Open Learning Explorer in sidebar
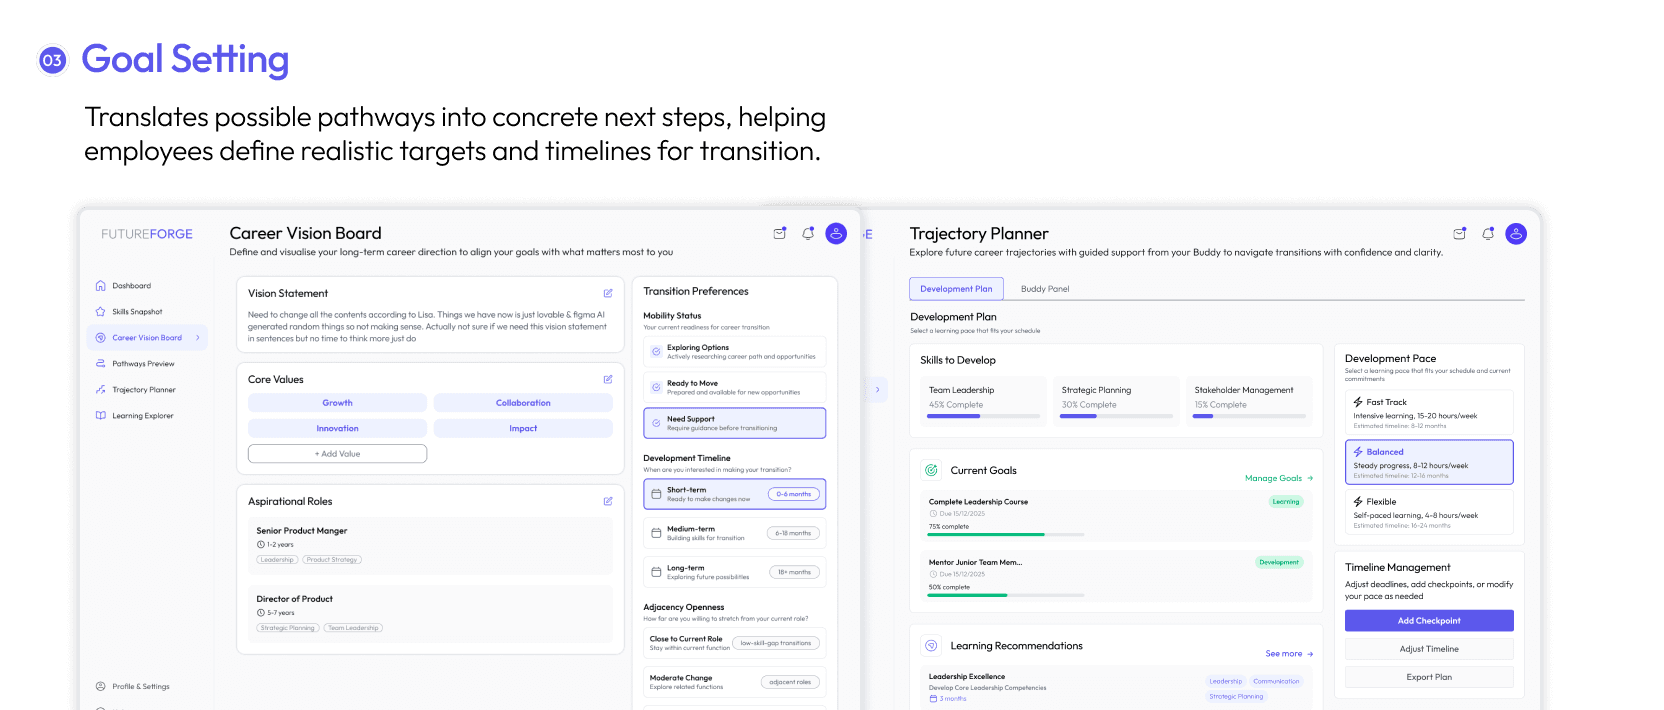This screenshot has width=1664, height=710. pyautogui.click(x=143, y=416)
